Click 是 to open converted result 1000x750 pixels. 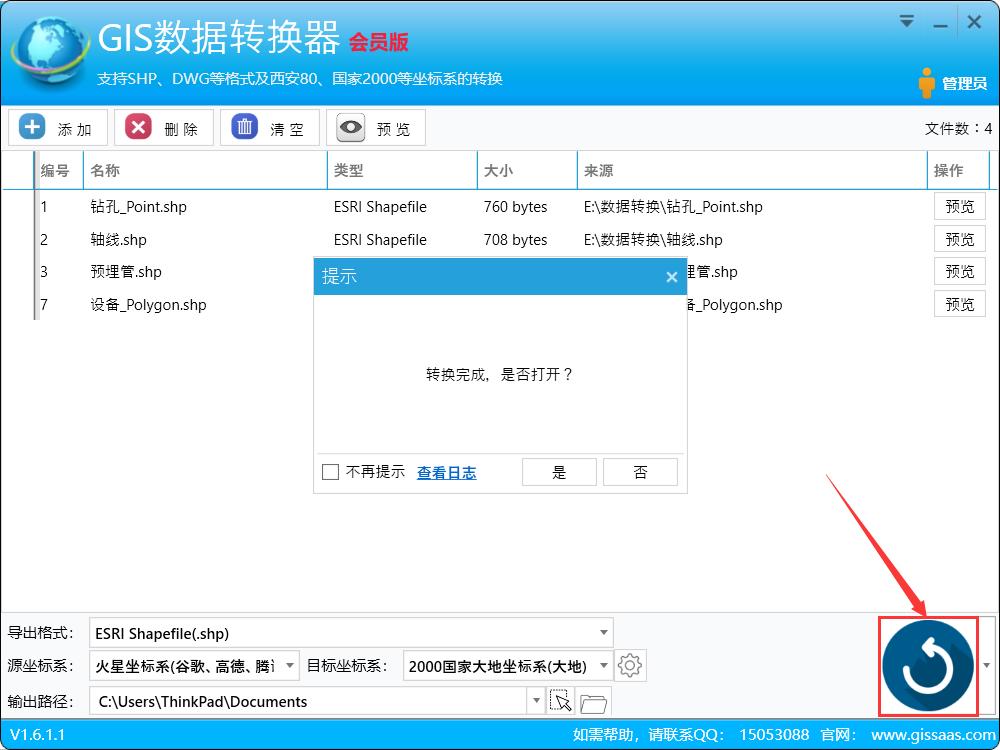558,471
